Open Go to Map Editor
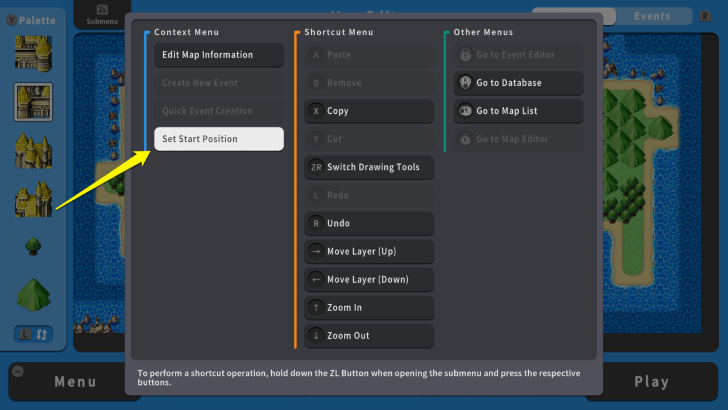 [518, 139]
